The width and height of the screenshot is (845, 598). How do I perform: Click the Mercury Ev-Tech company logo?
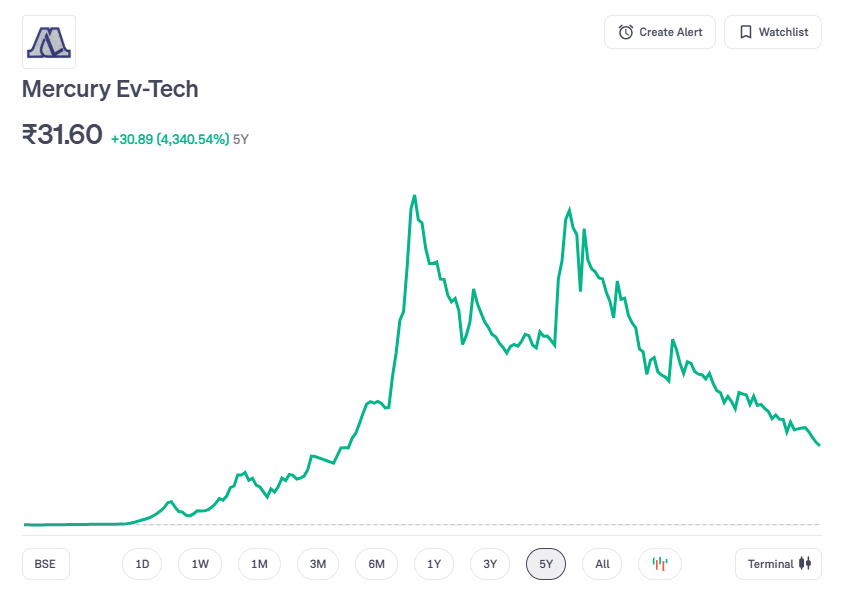point(49,42)
